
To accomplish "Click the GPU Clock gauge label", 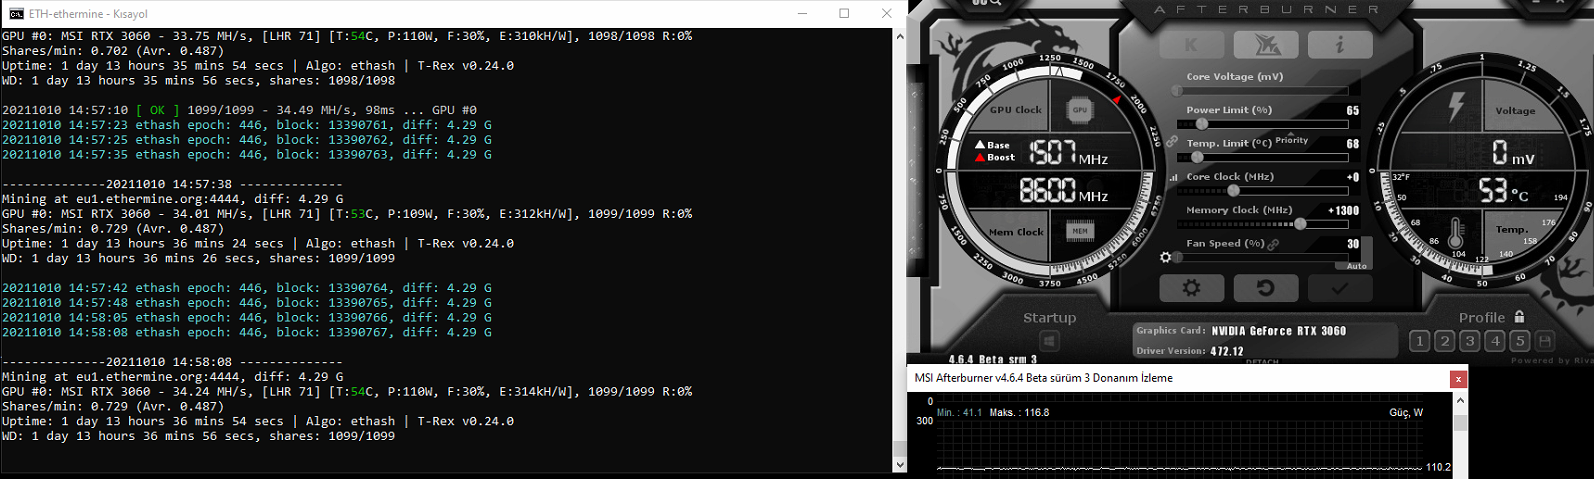I will tap(1015, 110).
